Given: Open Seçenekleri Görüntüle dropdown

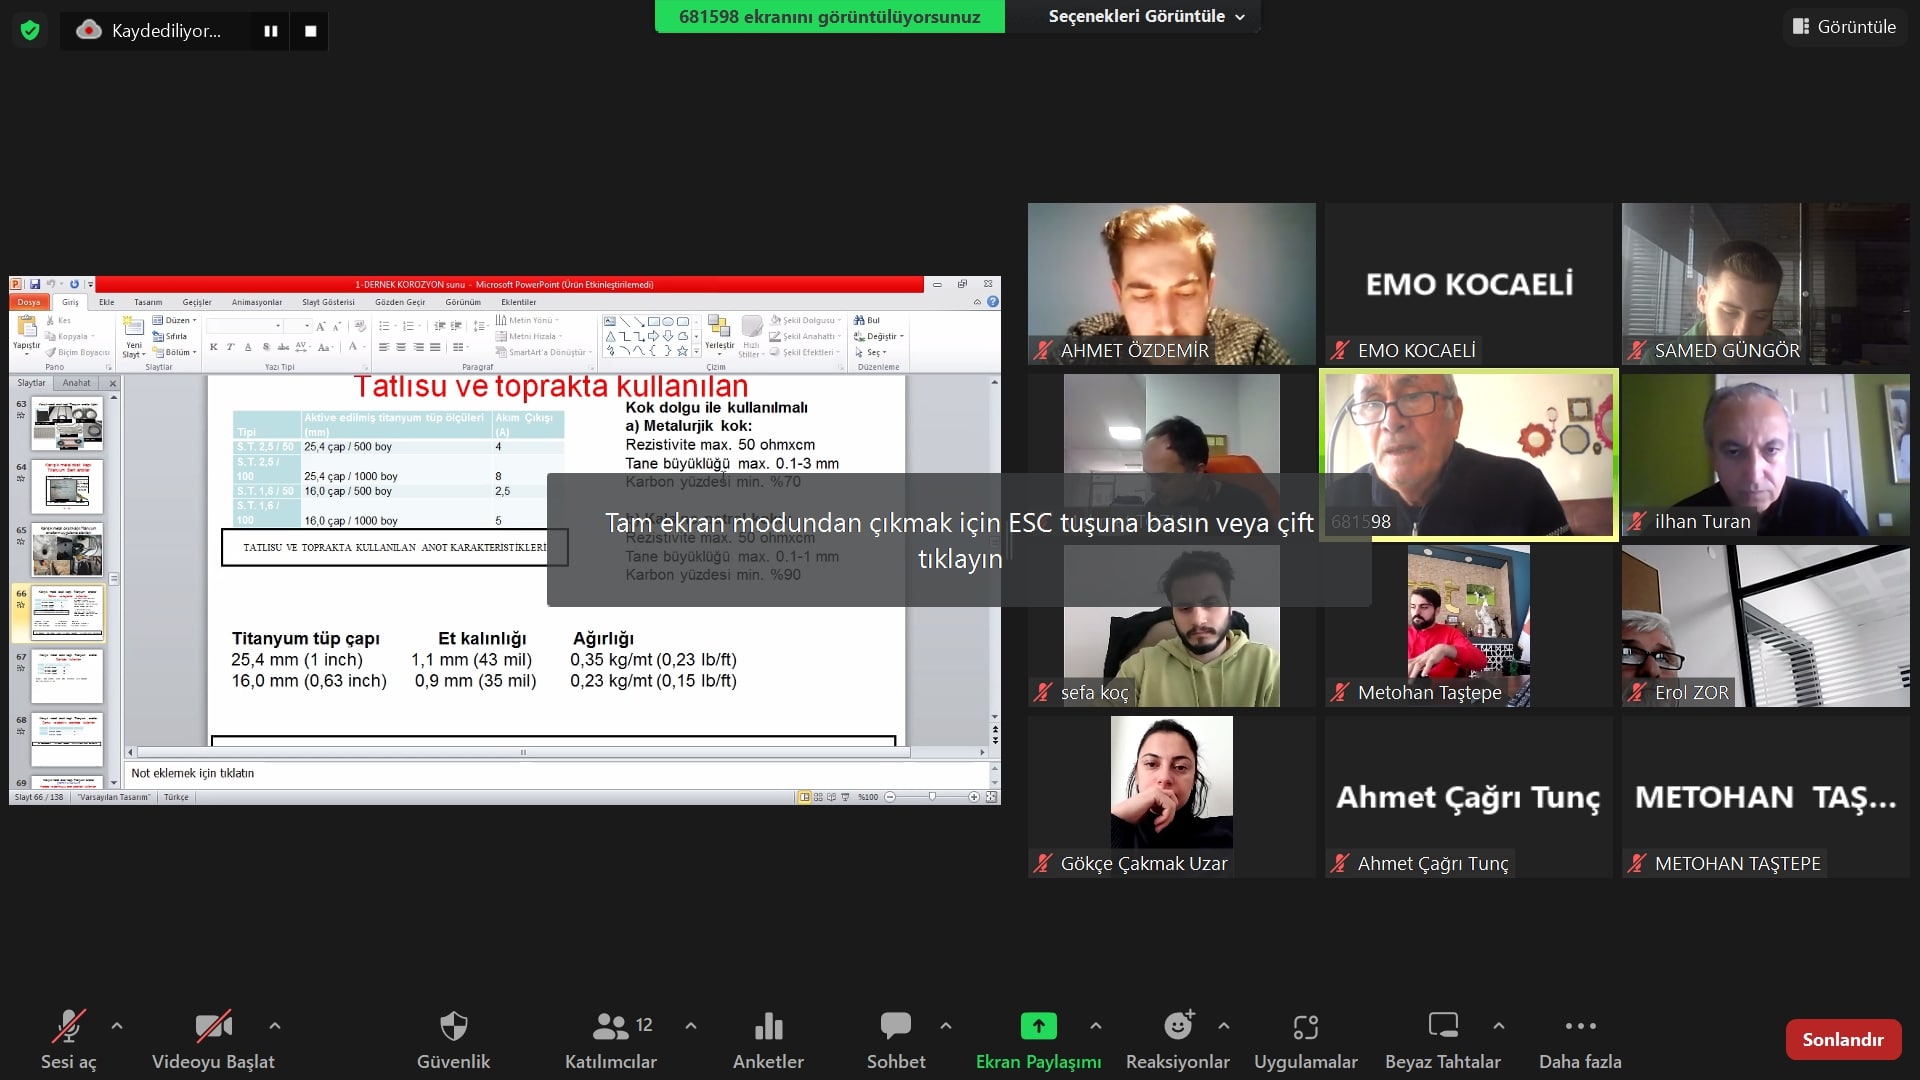Looking at the screenshot, I should click(1146, 16).
